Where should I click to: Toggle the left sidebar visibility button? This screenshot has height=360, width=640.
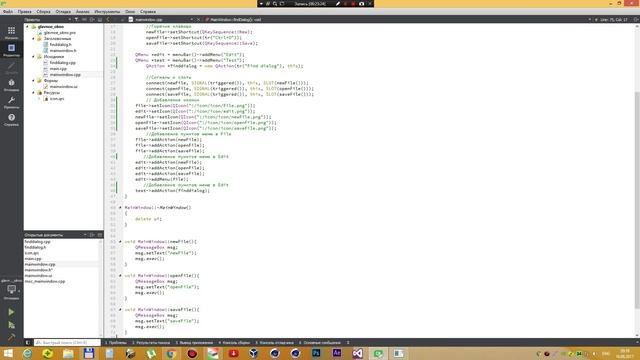coord(28,343)
